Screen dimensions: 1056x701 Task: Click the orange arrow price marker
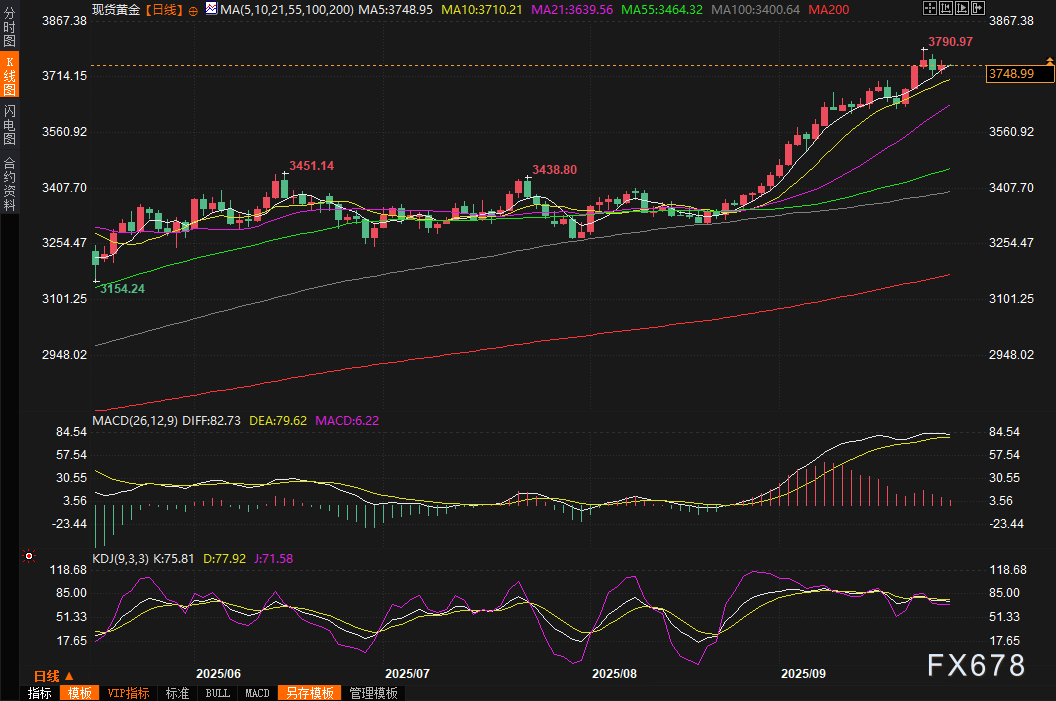click(x=1049, y=63)
